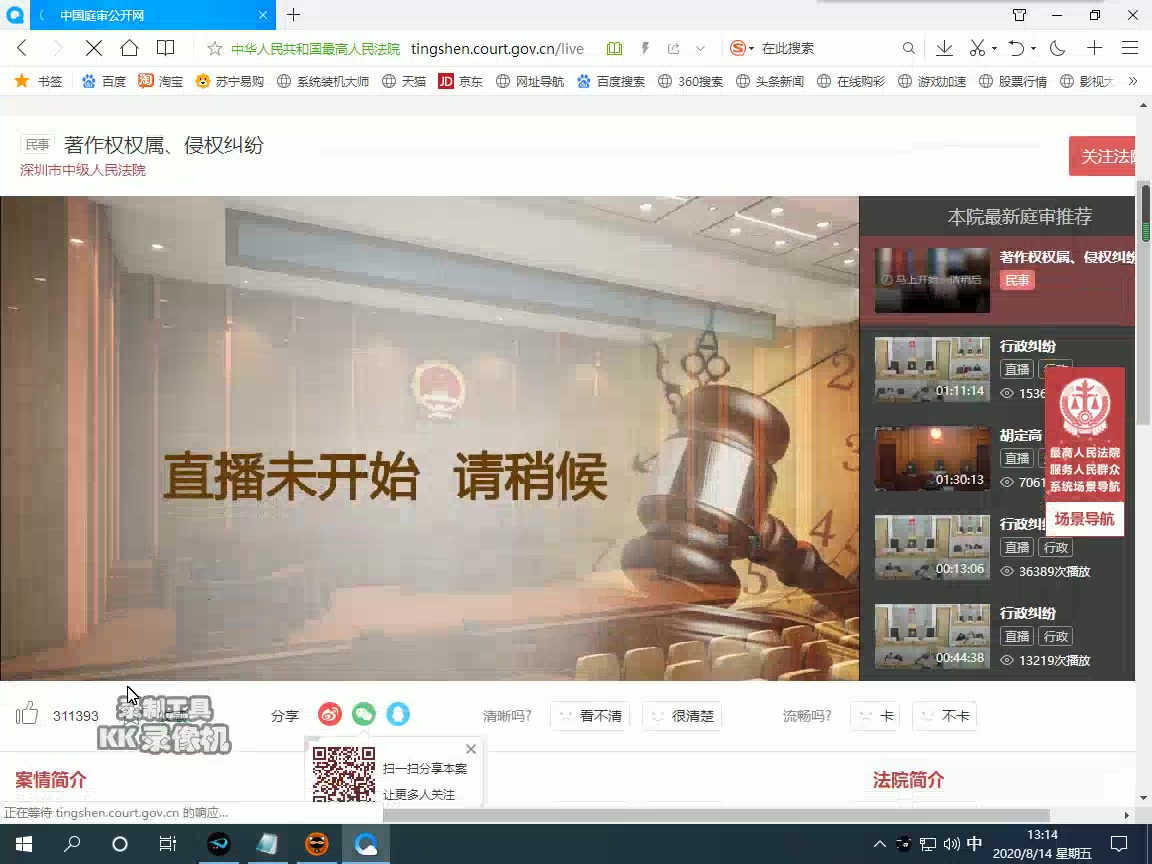Share via the QQ icon
1152x864 pixels.
pos(398,714)
